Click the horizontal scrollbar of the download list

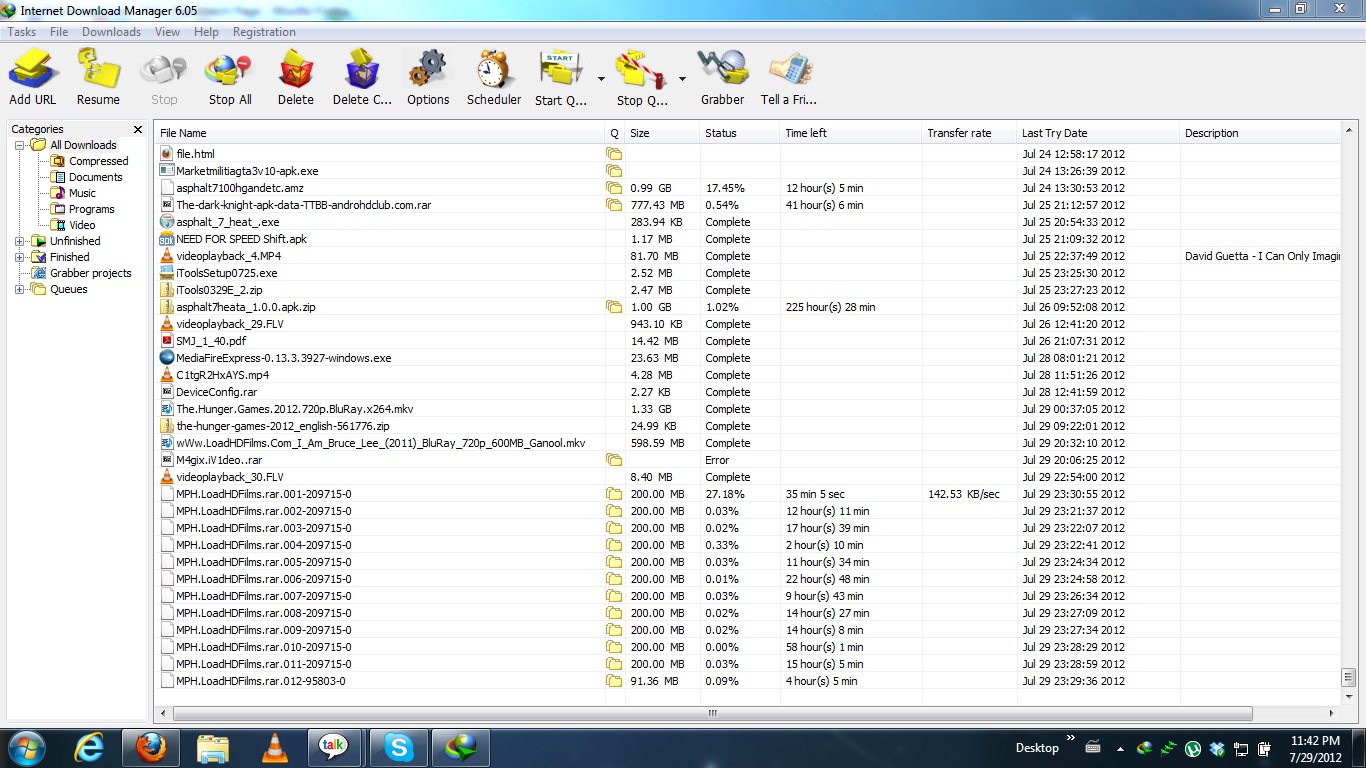tap(712, 713)
